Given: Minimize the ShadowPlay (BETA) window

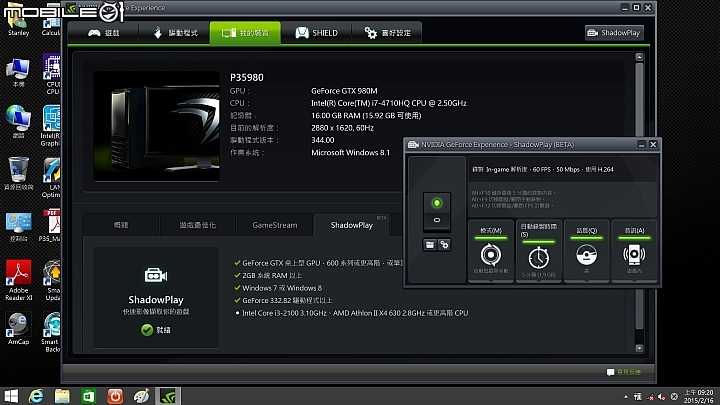Looking at the screenshot, I should (x=641, y=144).
